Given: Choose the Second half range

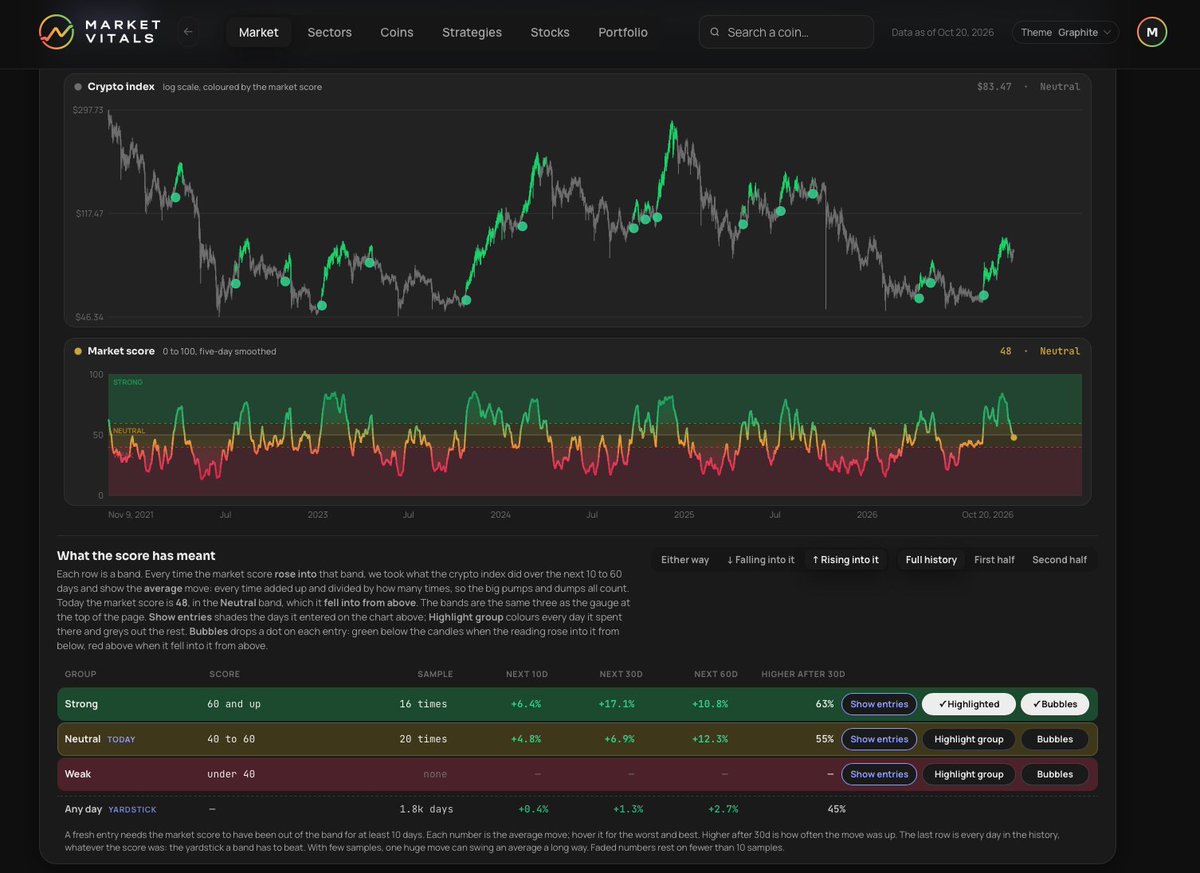Looking at the screenshot, I should [x=1059, y=560].
